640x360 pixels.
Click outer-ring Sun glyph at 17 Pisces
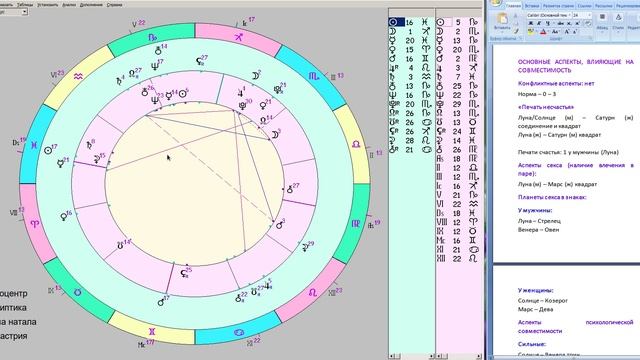49,150
